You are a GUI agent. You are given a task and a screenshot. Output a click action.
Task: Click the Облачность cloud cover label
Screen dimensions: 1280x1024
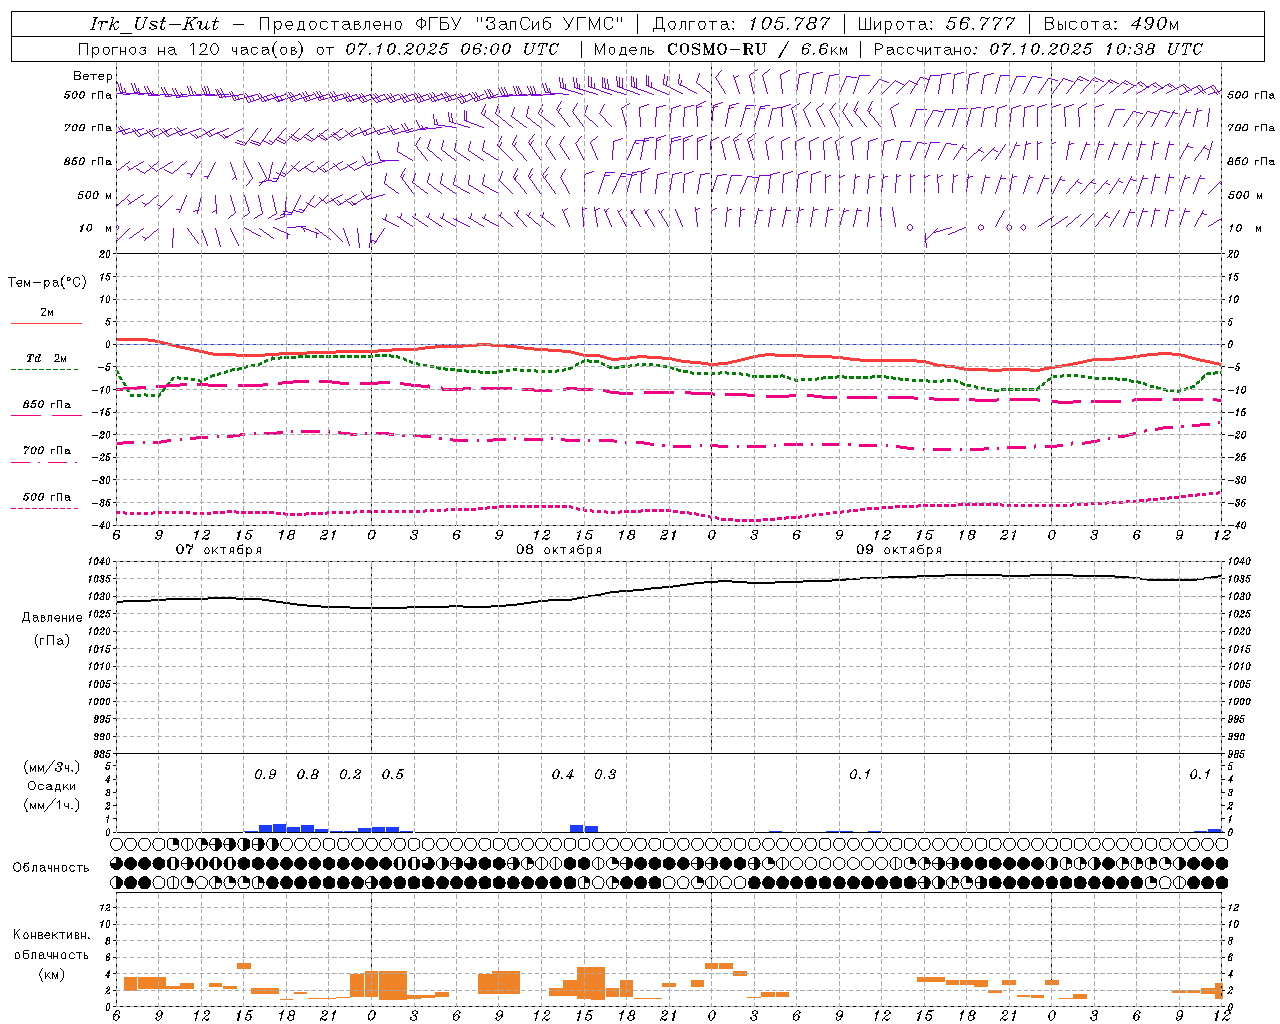[x=51, y=867]
